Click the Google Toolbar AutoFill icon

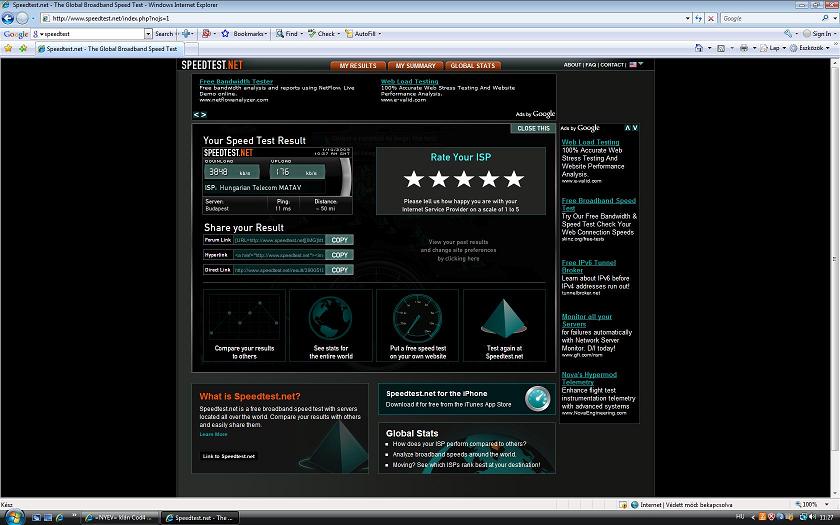(x=349, y=33)
